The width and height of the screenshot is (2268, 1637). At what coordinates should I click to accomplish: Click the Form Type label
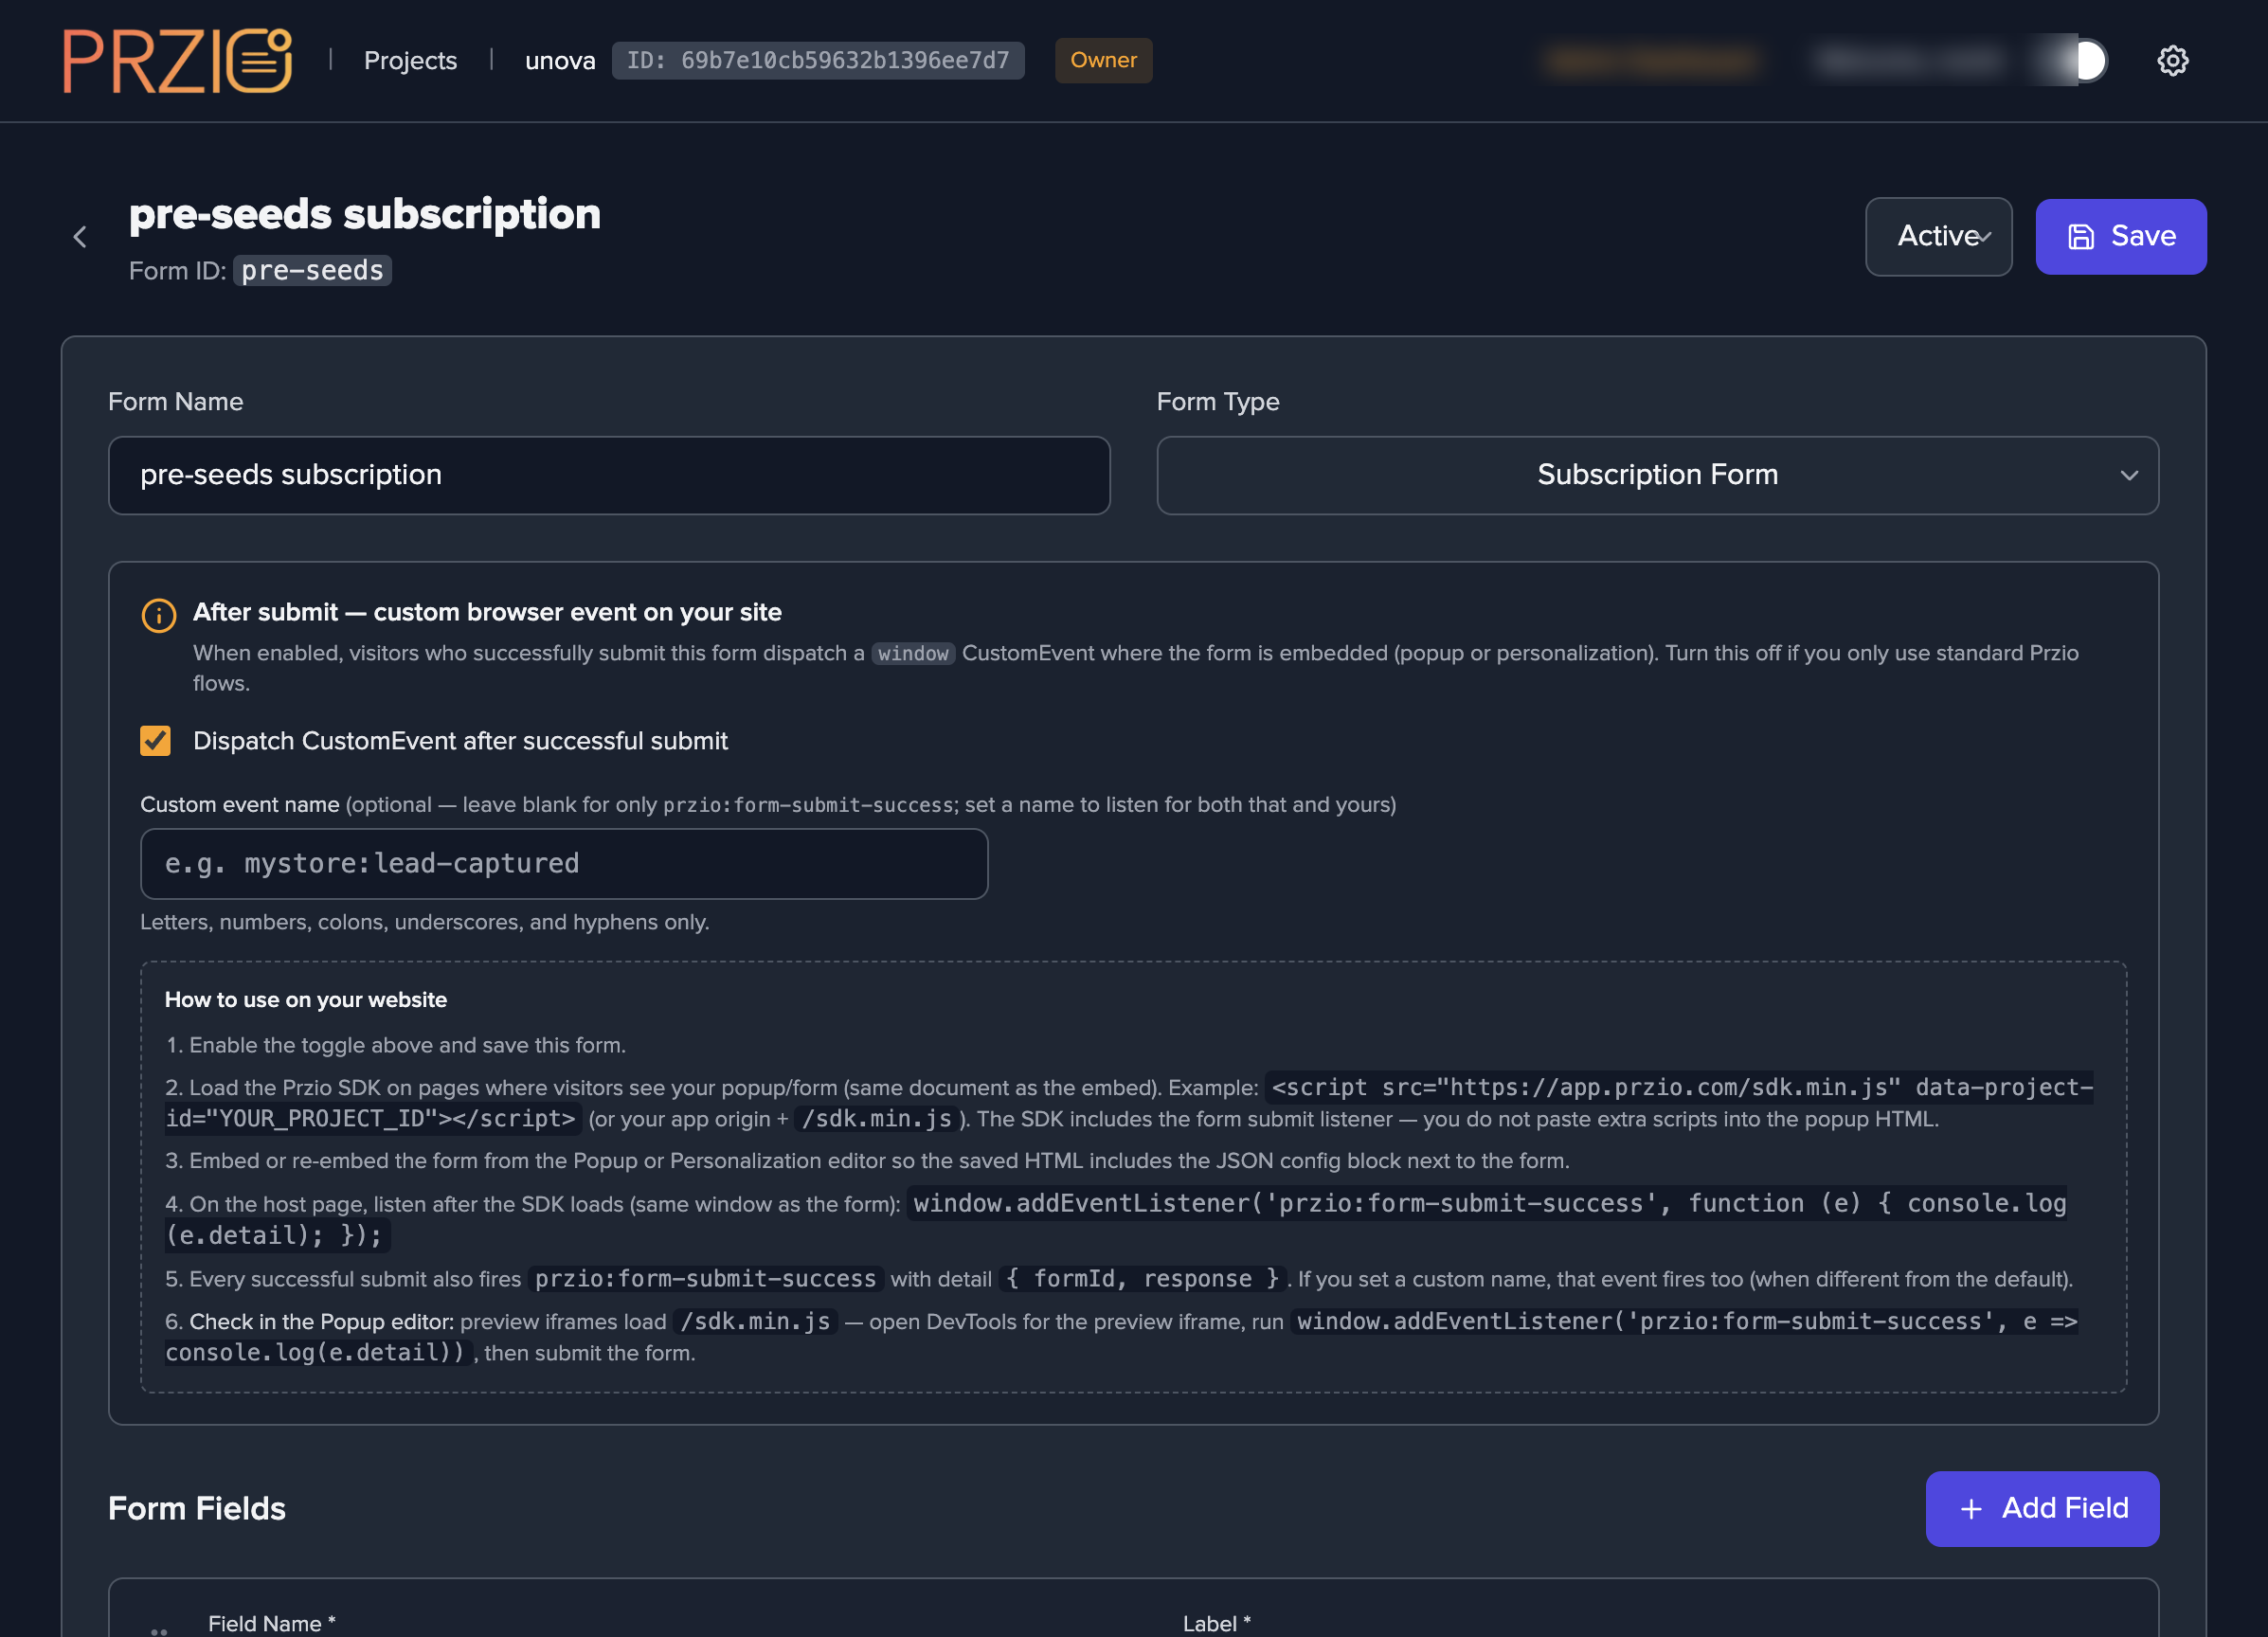1217,401
